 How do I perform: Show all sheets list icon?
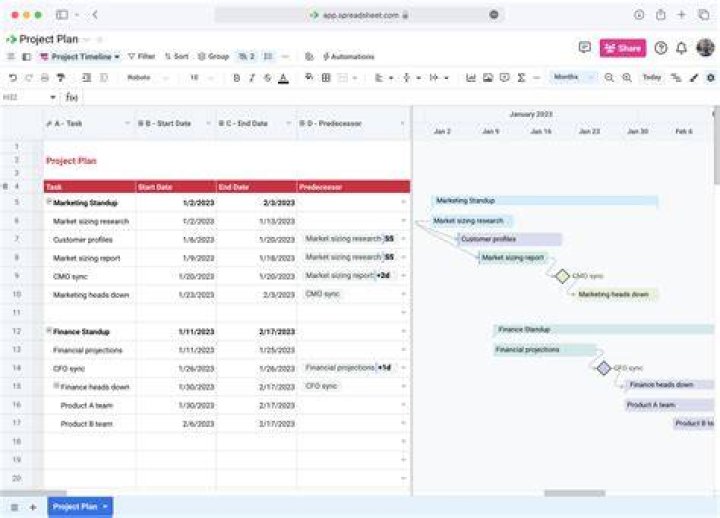point(14,507)
